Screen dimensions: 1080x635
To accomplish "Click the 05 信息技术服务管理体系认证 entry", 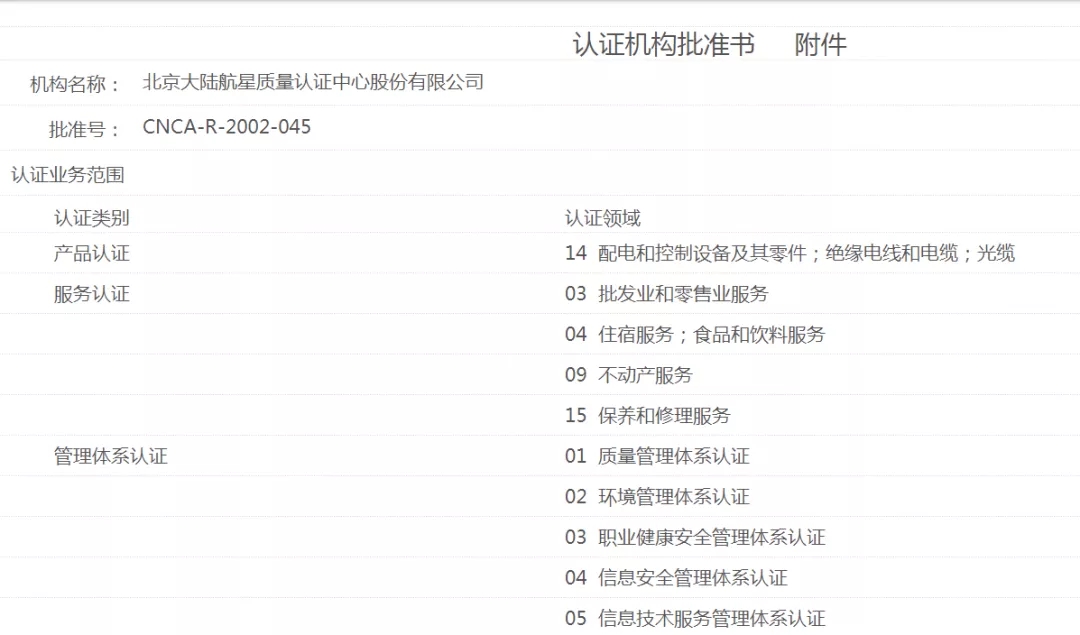I will 694,618.
